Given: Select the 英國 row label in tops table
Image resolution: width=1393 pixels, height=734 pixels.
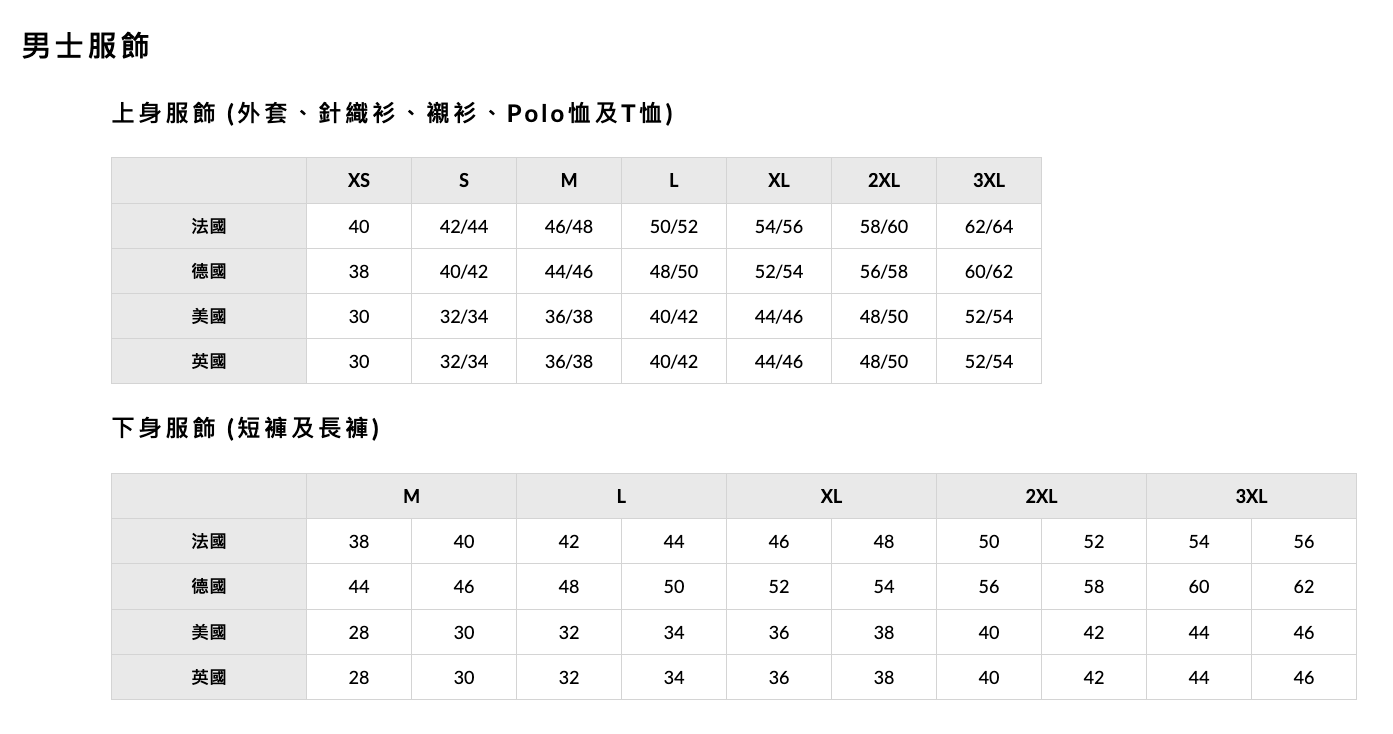Looking at the screenshot, I should click(209, 361).
